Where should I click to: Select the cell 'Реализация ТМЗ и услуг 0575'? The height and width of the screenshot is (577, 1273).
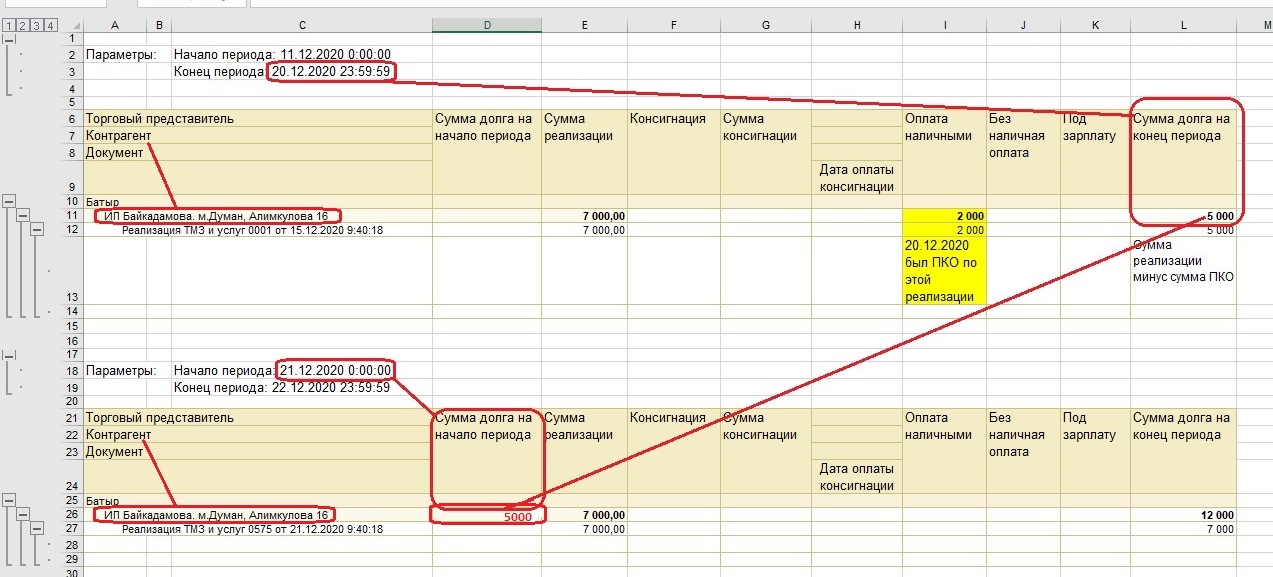pos(252,530)
